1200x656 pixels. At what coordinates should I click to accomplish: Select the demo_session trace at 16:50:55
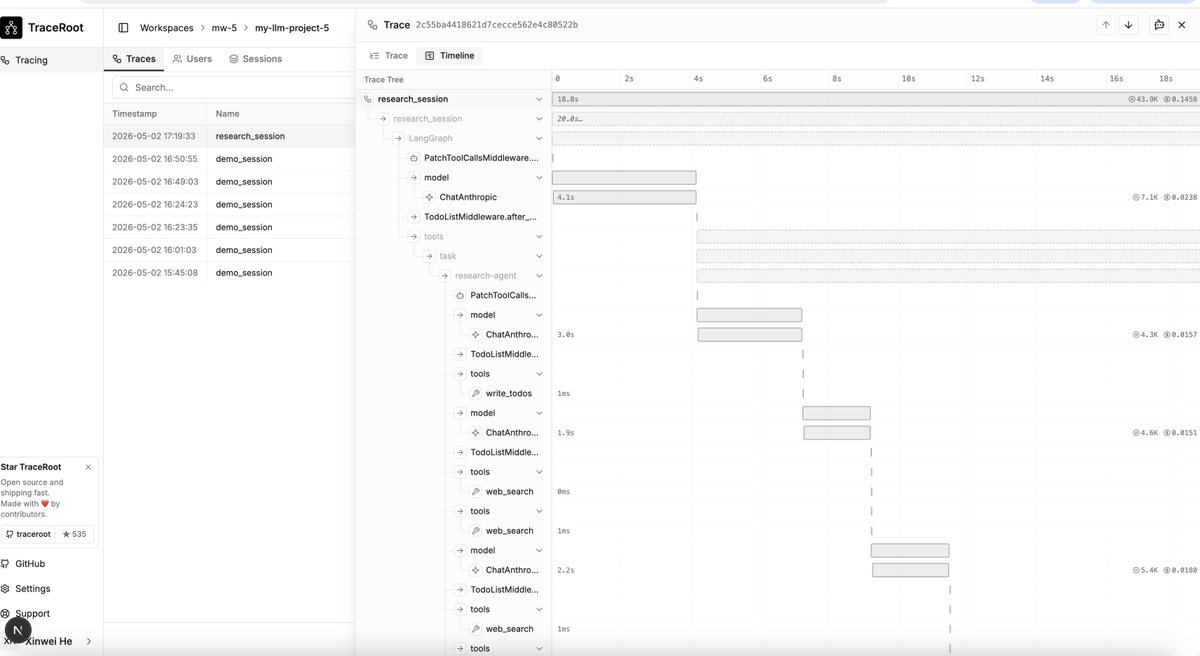(229, 159)
